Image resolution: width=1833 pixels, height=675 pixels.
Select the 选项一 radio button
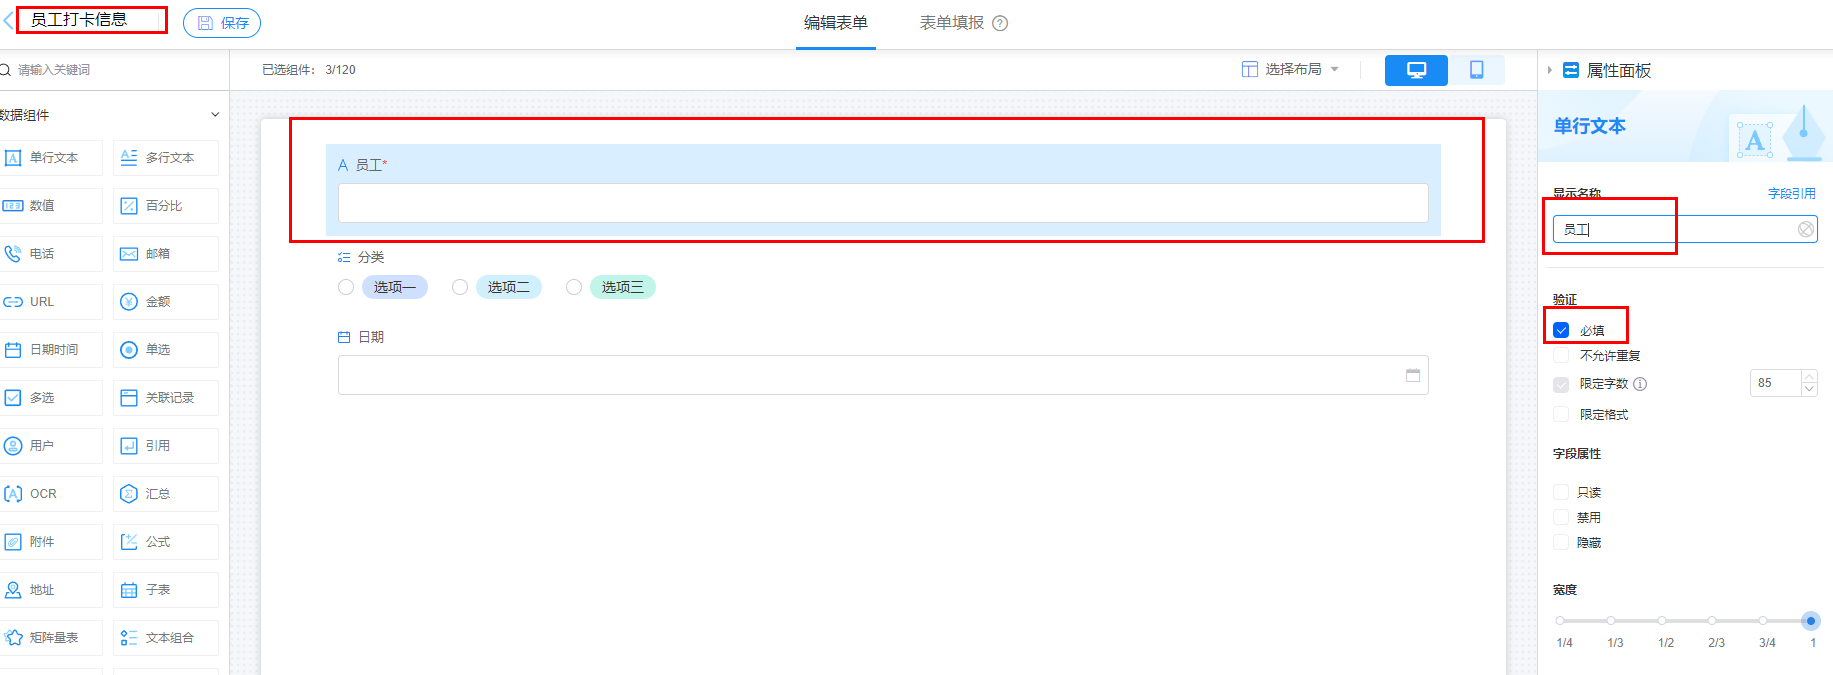[346, 287]
